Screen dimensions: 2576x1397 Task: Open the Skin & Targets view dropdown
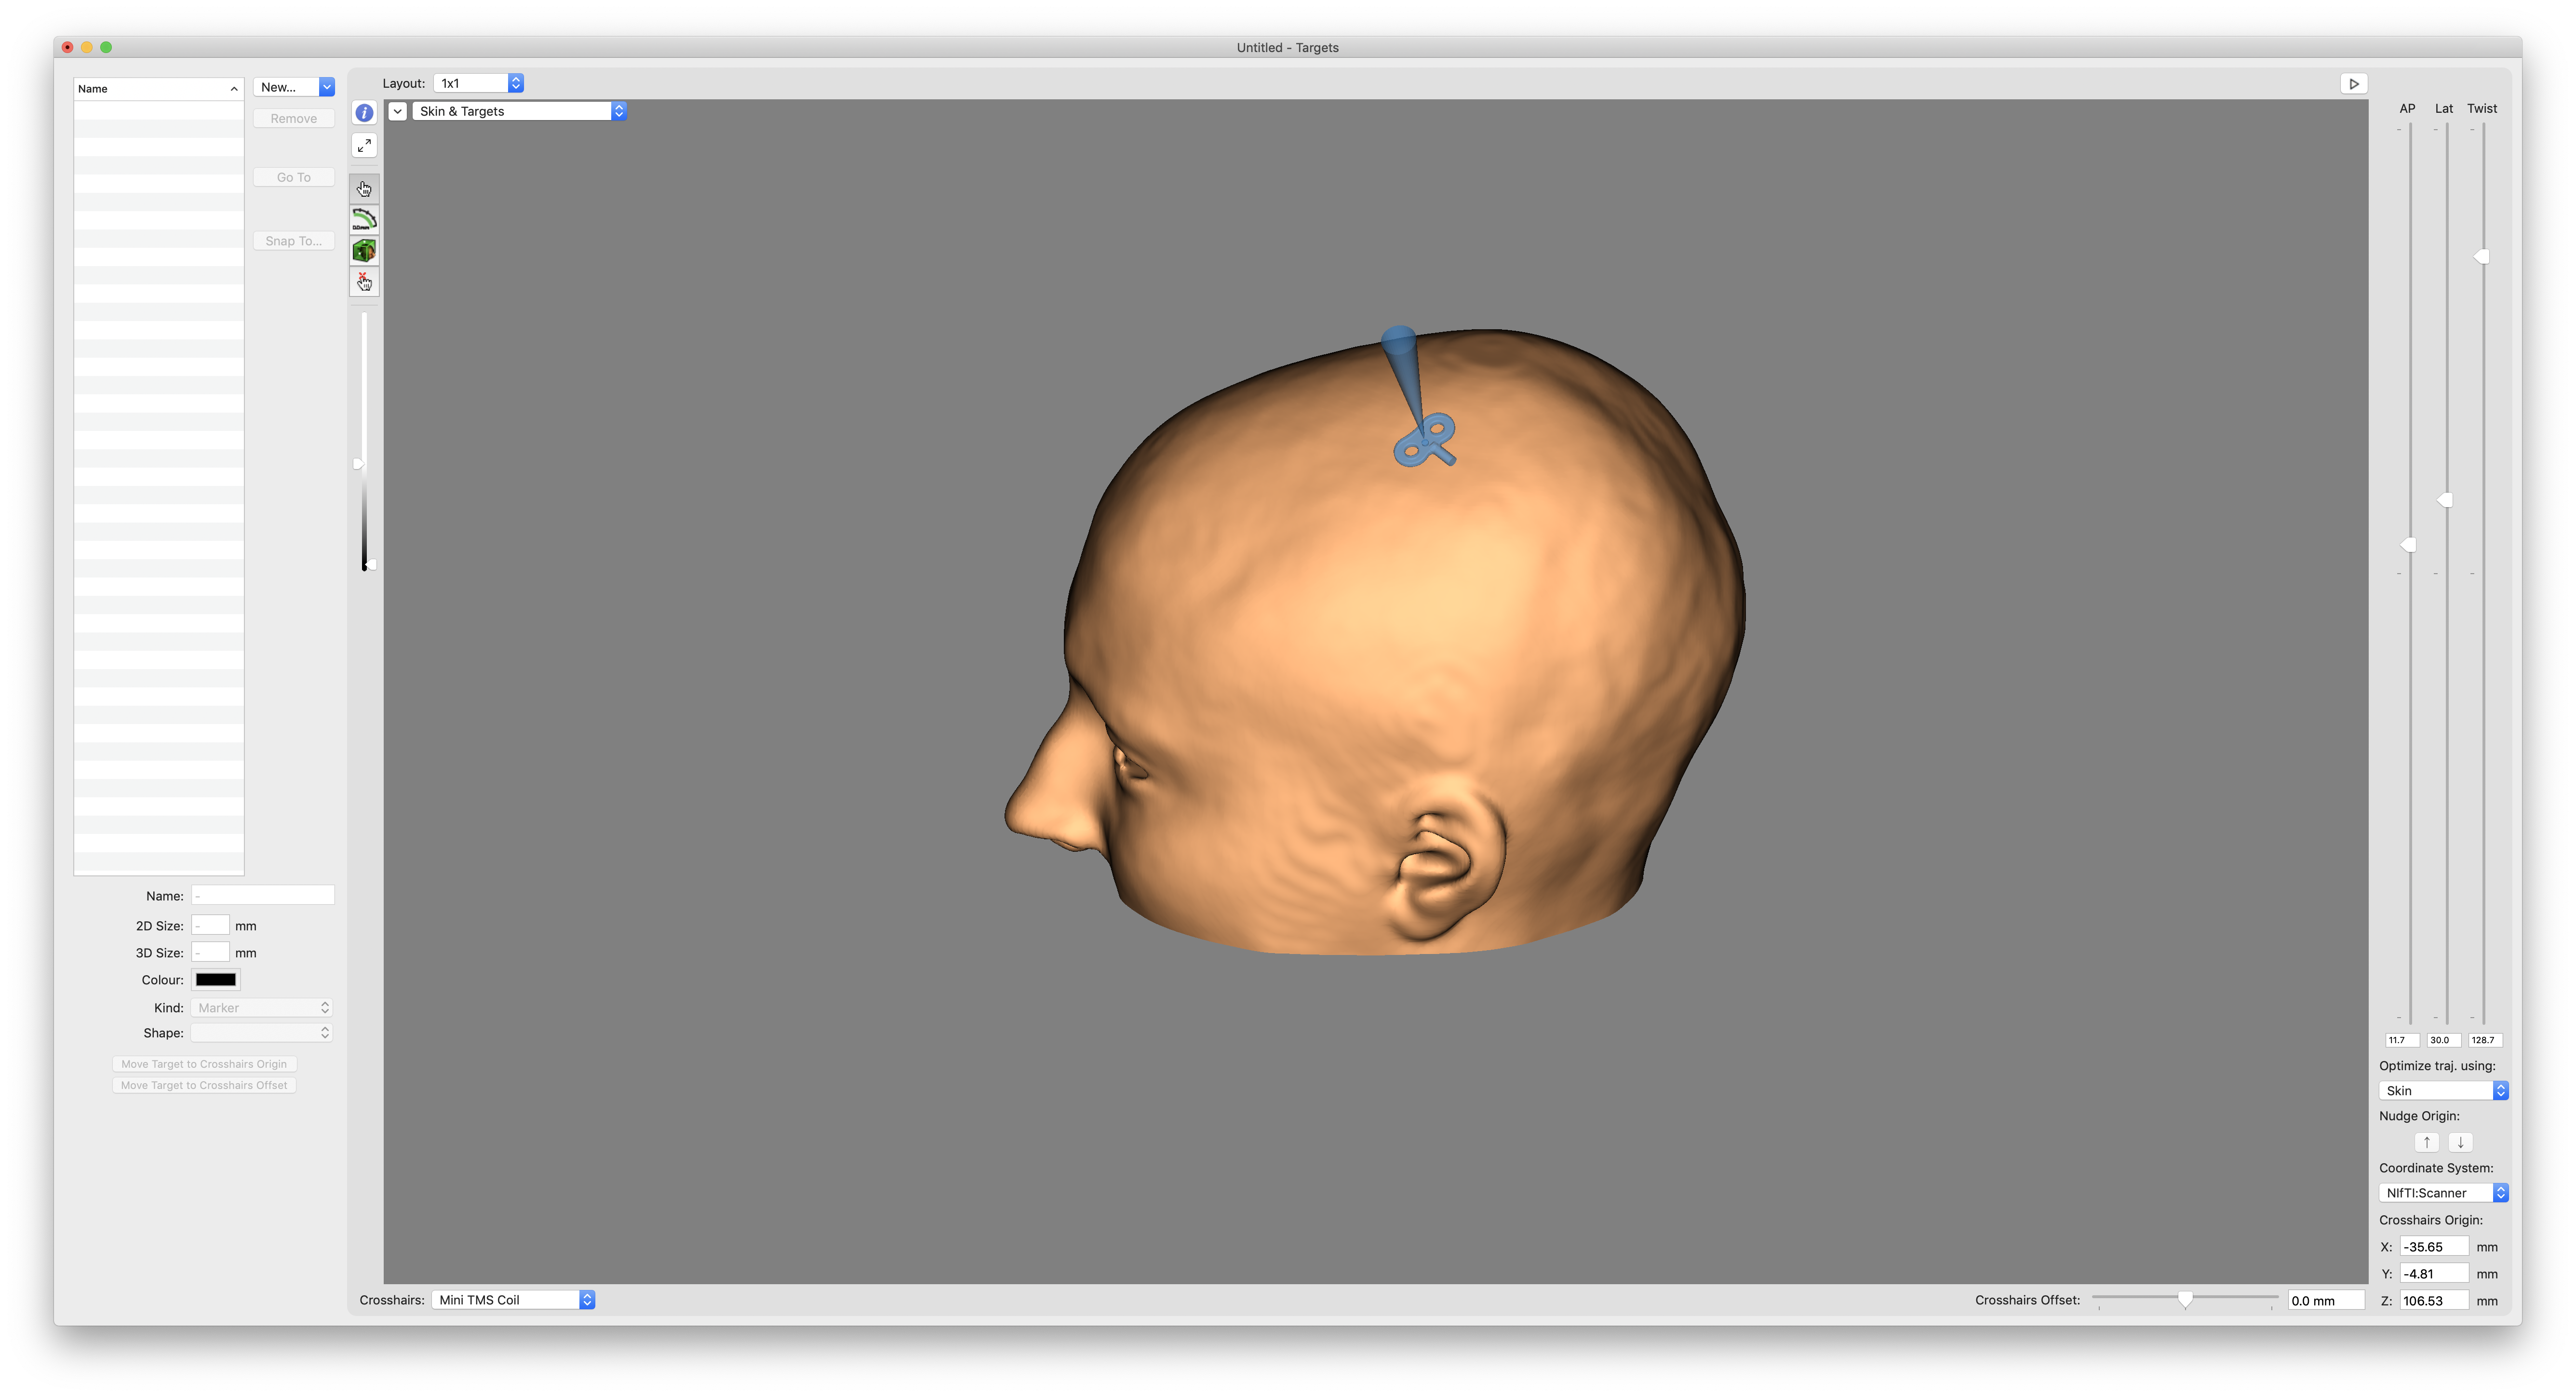pos(520,111)
